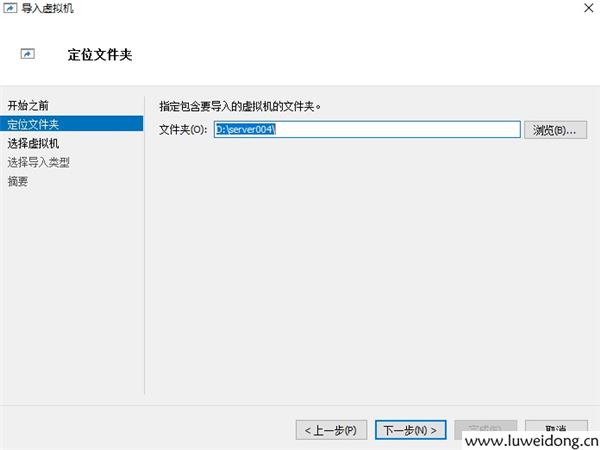Click the 定位文件夹 page heading text
The width and height of the screenshot is (600, 450).
pos(100,54)
